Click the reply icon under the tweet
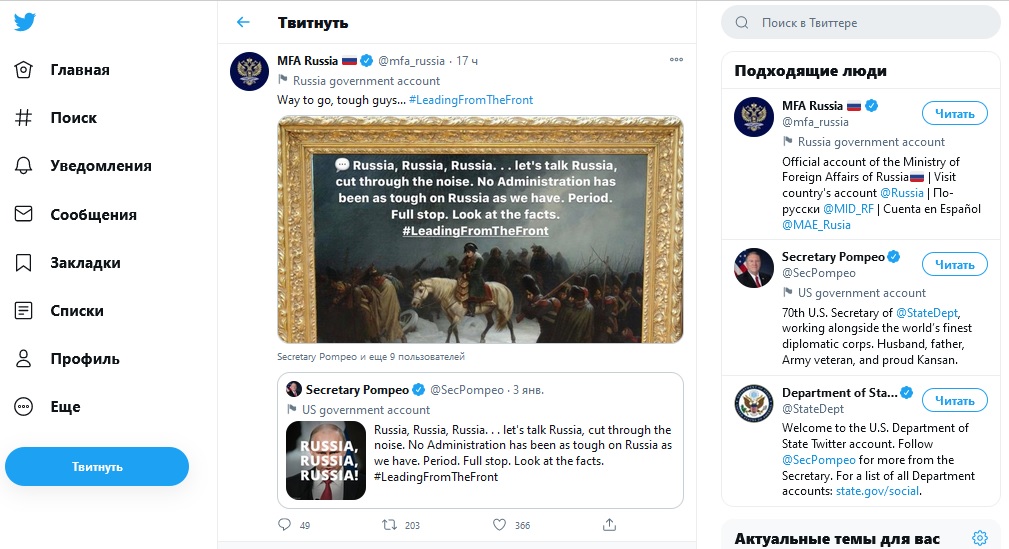This screenshot has width=1009, height=549. coord(285,524)
